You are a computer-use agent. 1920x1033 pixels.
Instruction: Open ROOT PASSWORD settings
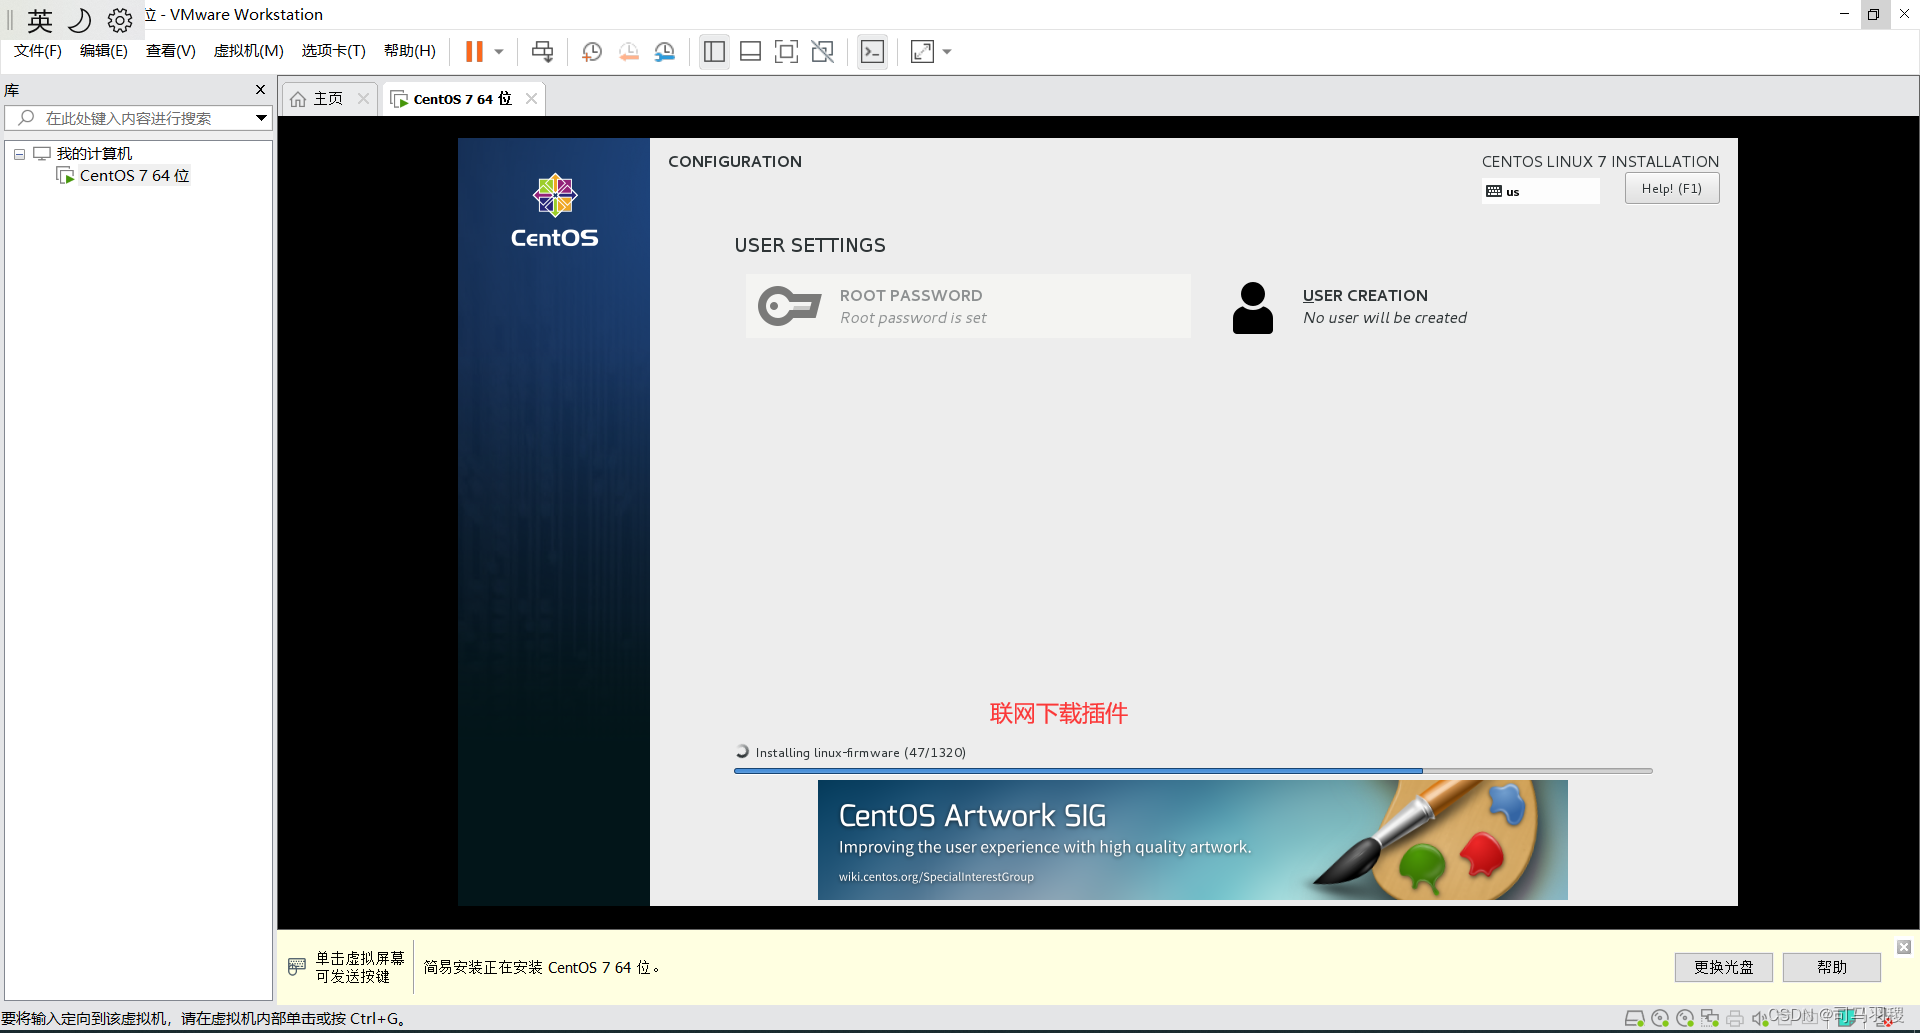[968, 306]
